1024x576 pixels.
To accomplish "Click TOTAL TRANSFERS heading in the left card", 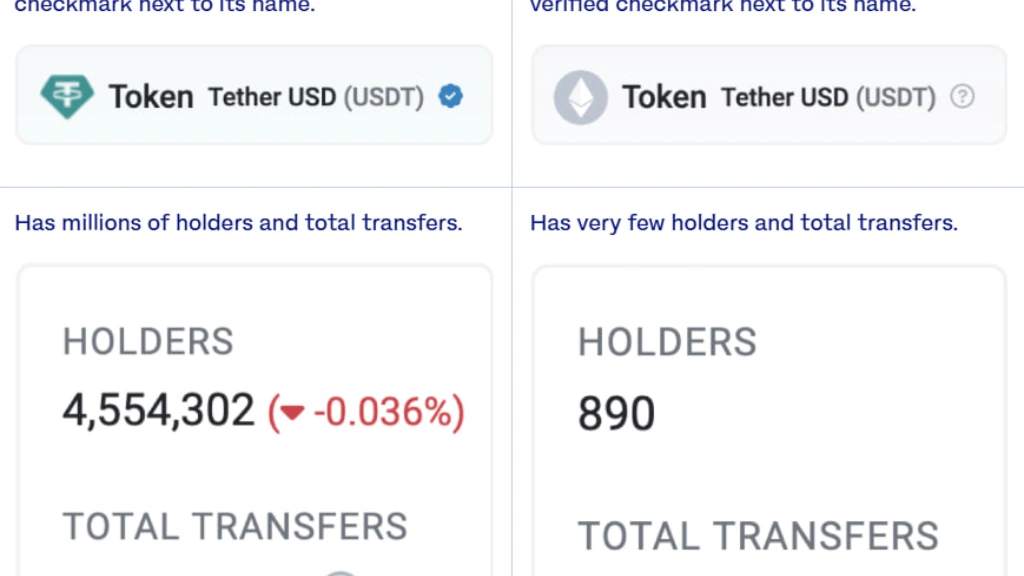I will [234, 527].
